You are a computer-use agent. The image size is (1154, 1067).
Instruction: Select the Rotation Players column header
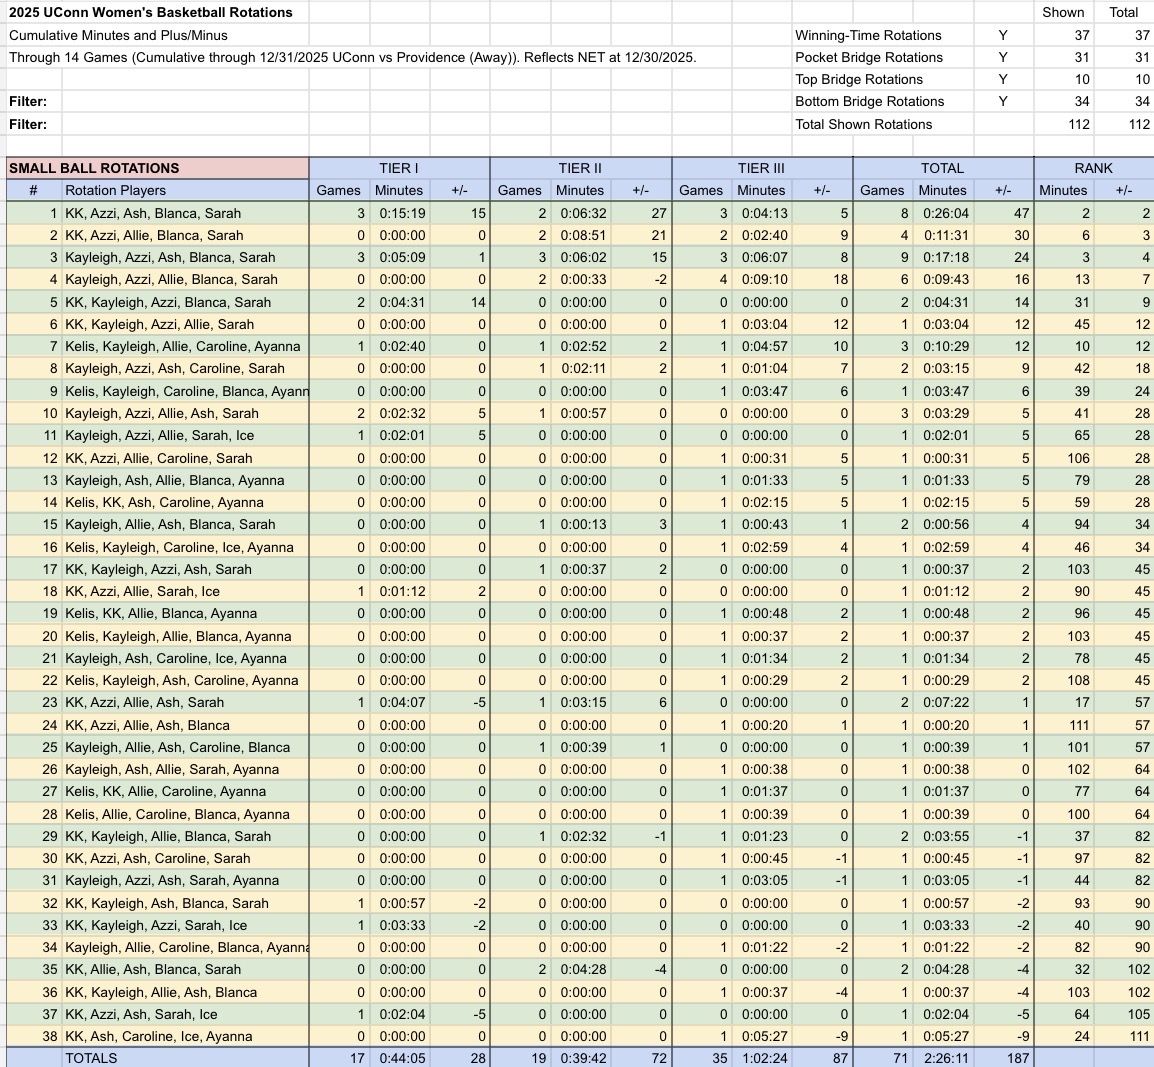[116, 190]
